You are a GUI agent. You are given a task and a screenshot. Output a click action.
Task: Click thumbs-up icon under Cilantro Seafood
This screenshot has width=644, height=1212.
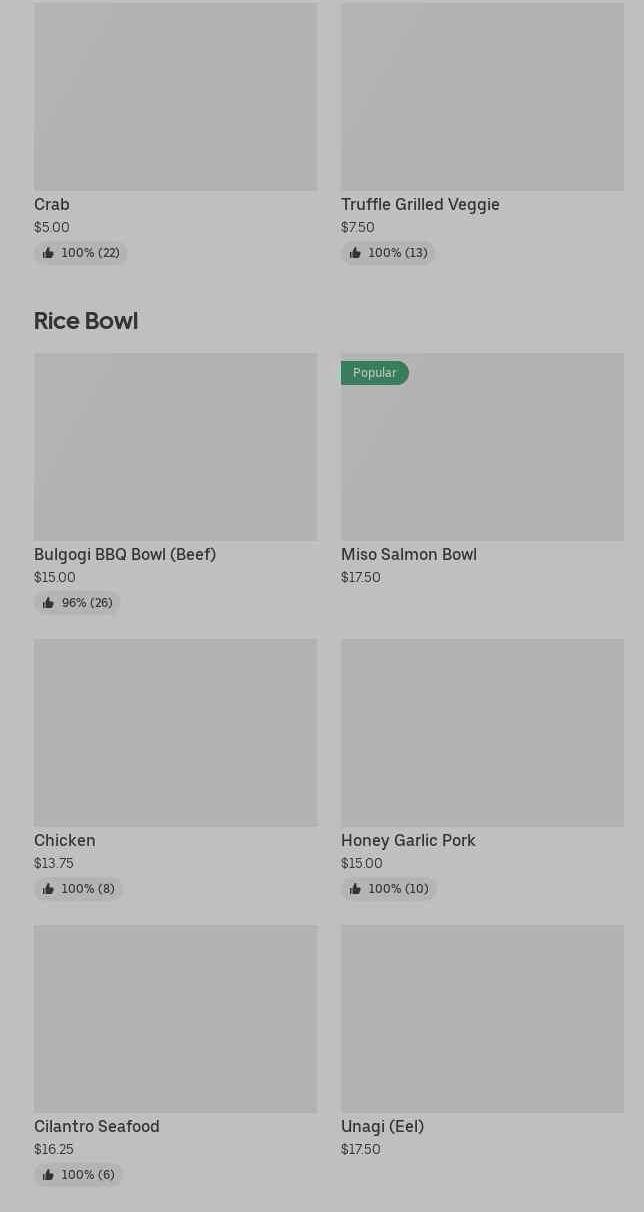pyautogui.click(x=48, y=1175)
